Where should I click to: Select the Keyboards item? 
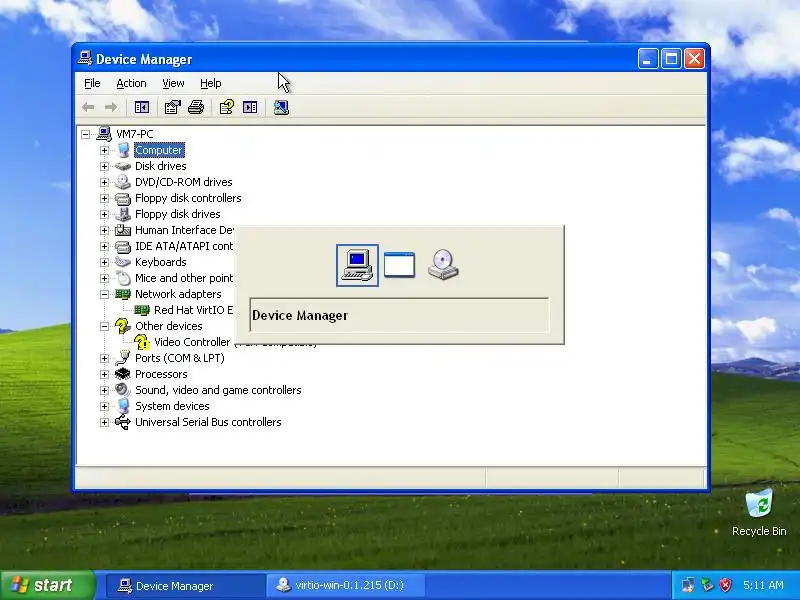point(160,262)
